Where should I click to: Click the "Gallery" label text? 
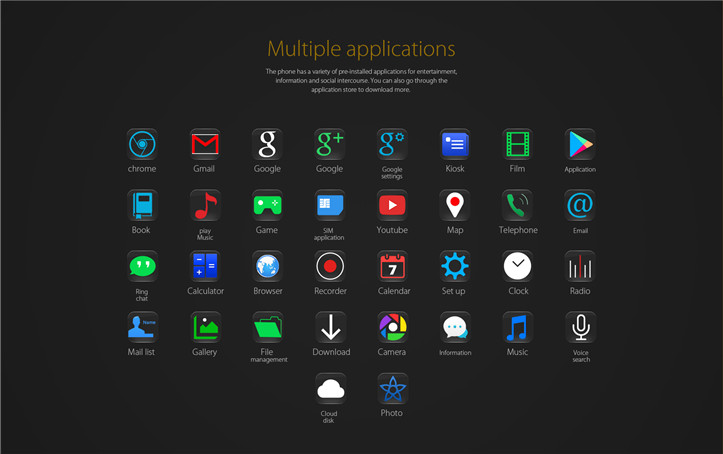coord(204,353)
